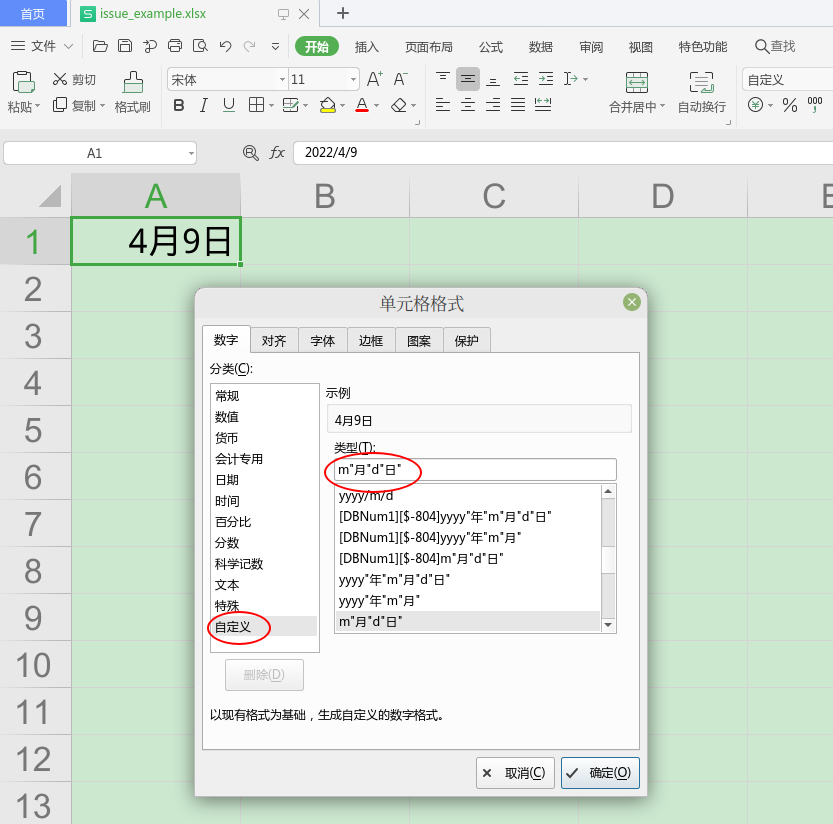Switch to 对齐 tab in the dialog
This screenshot has width=833, height=824.
click(x=274, y=341)
